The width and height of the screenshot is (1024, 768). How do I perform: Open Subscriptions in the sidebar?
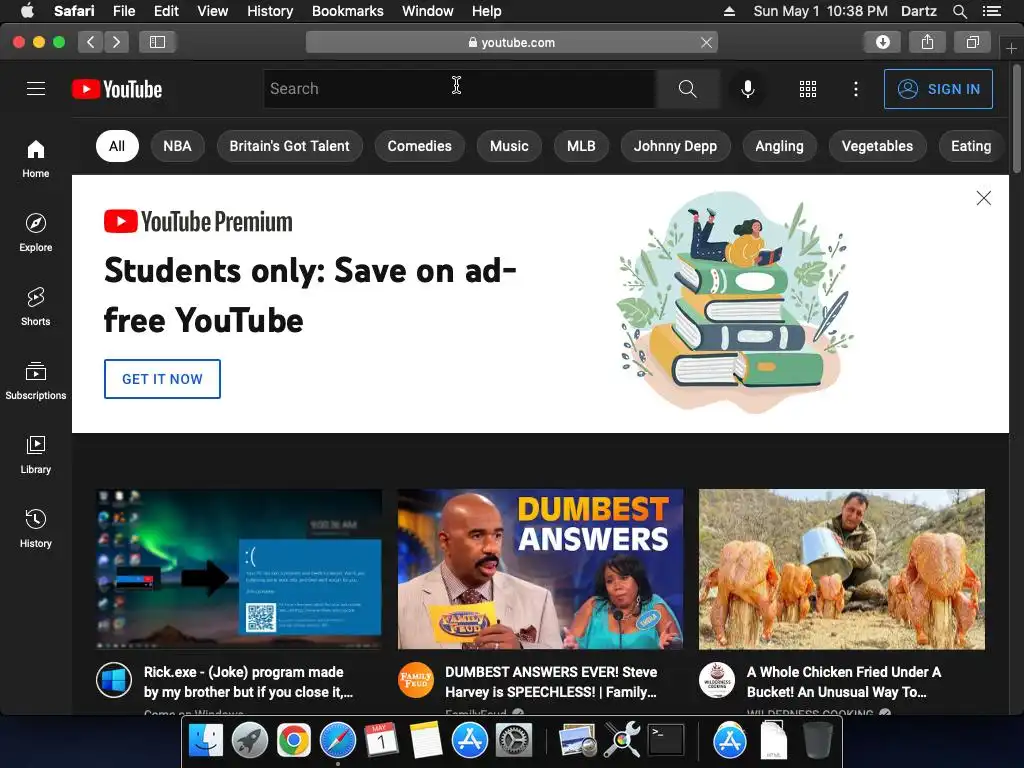(36, 381)
